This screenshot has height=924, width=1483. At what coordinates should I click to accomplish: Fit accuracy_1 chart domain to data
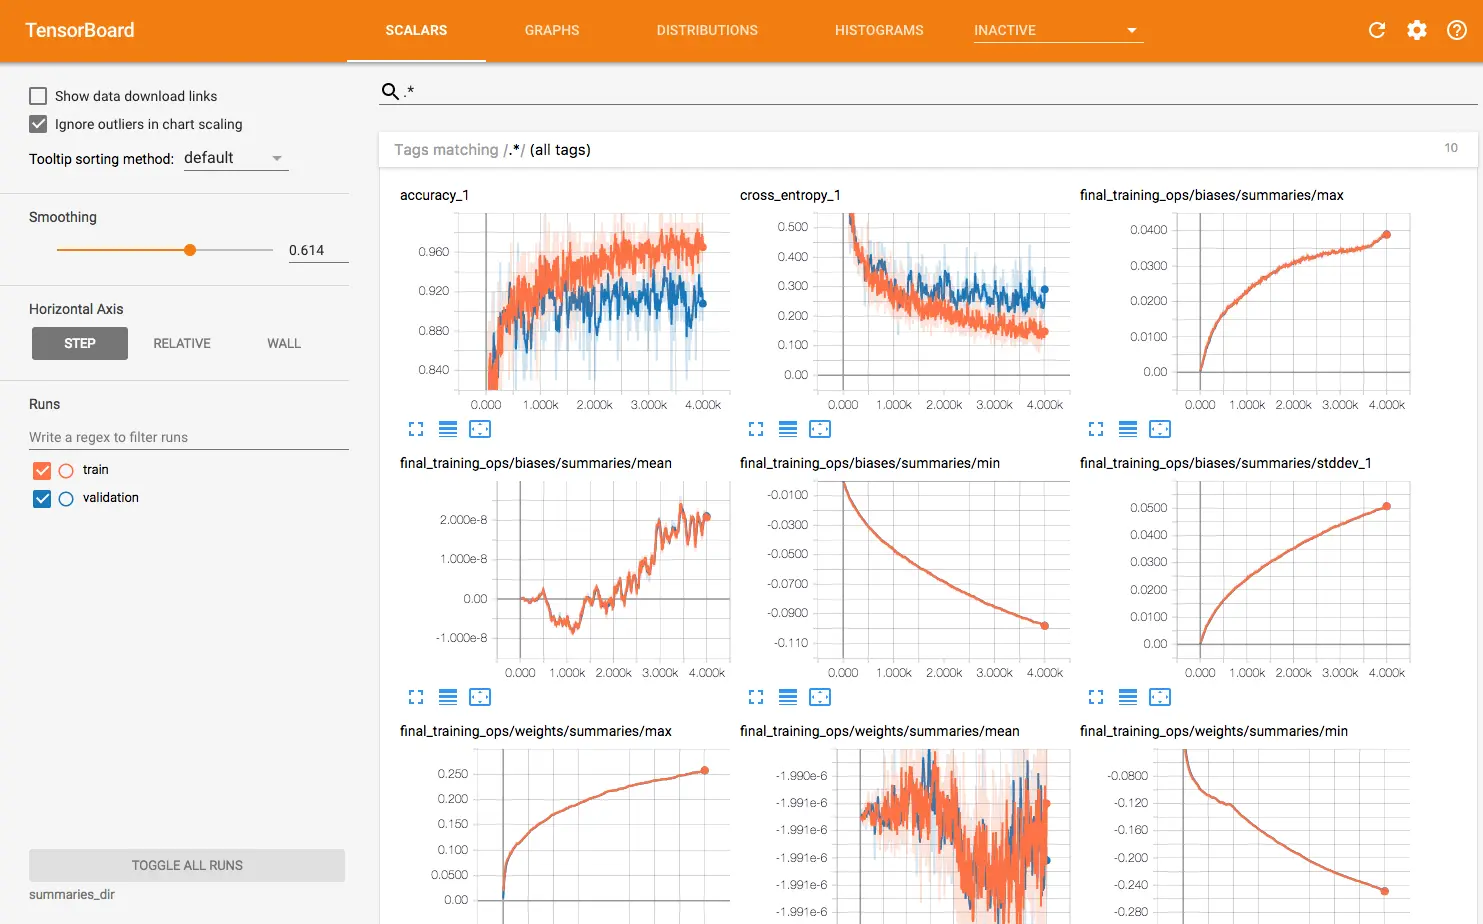480,429
